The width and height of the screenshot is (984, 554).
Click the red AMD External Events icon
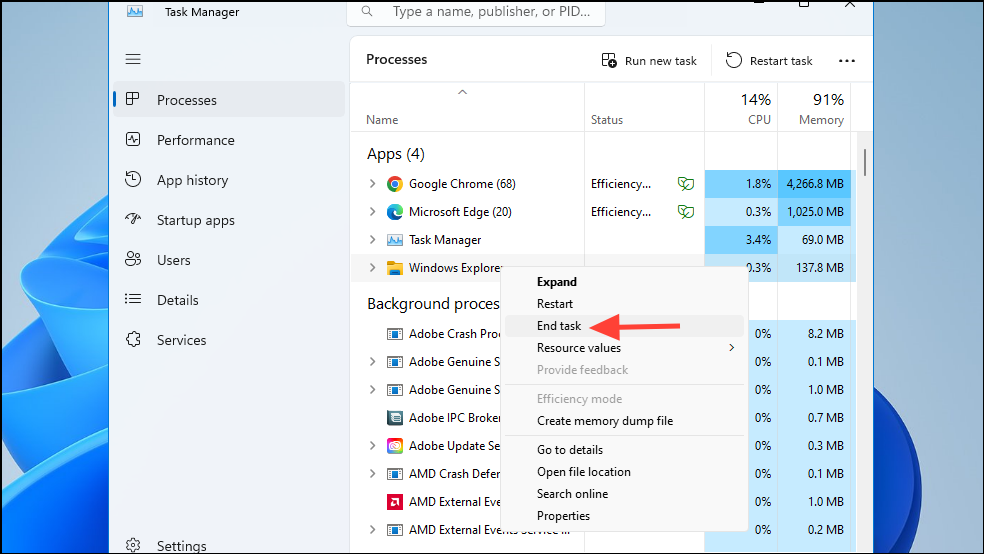coord(395,502)
